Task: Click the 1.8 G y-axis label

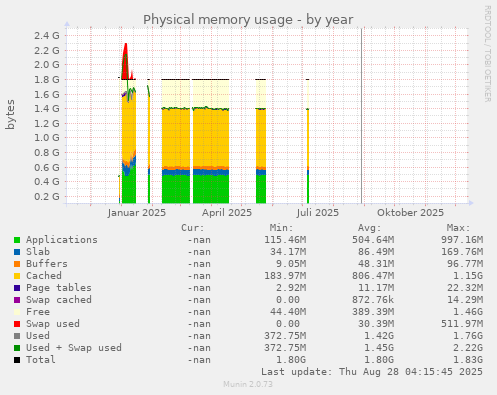Action: tap(47, 79)
